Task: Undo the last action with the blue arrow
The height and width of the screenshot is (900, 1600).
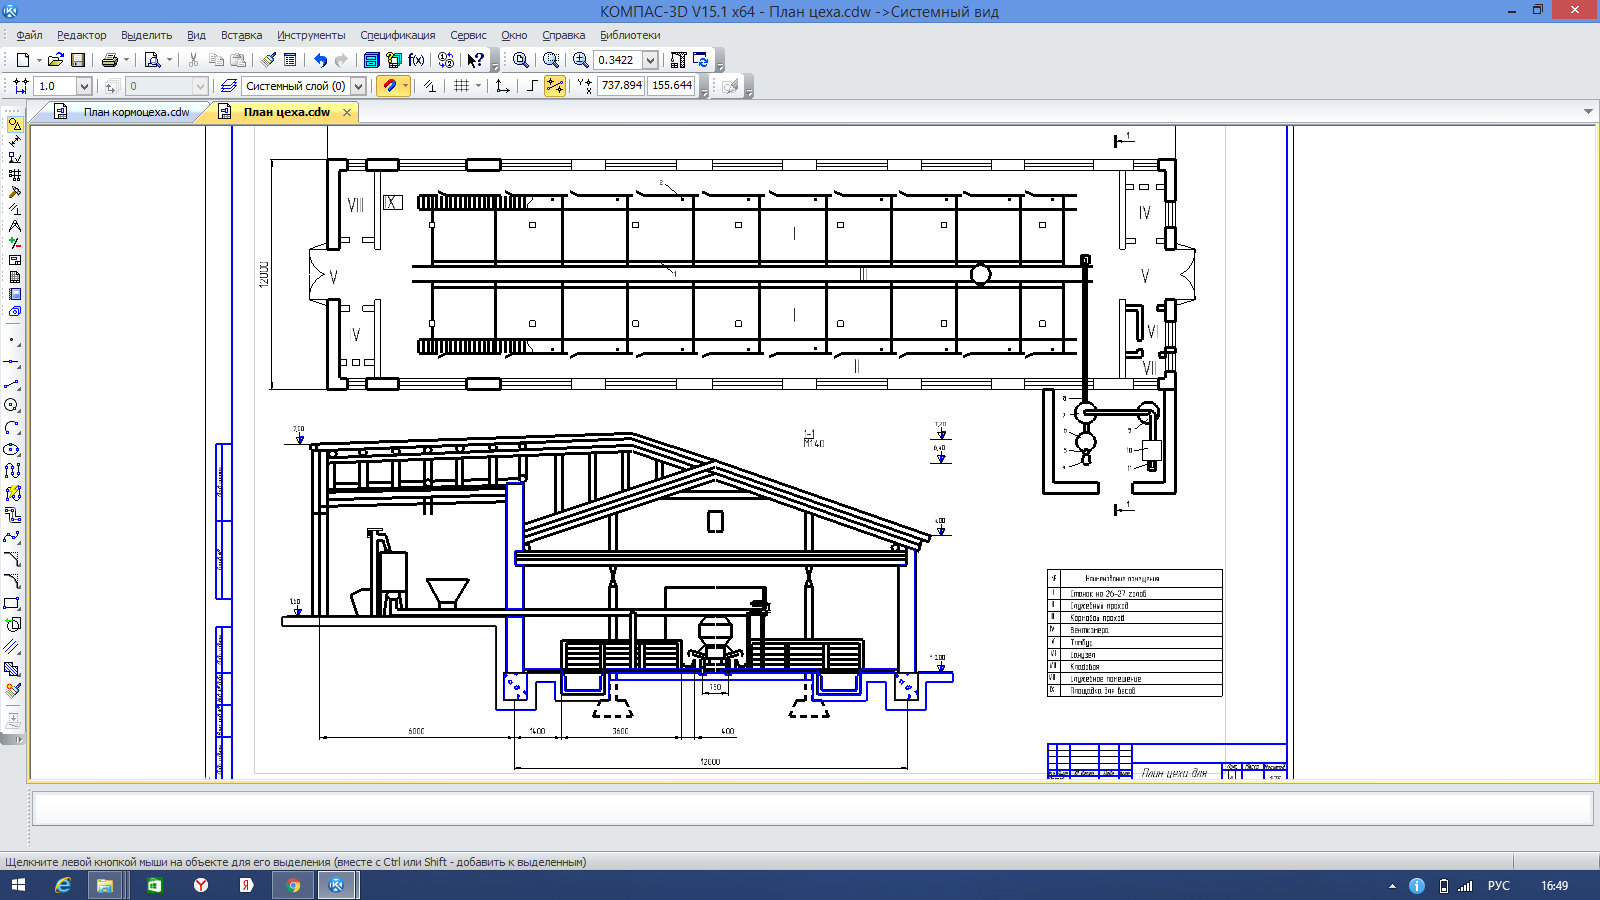Action: [320, 60]
